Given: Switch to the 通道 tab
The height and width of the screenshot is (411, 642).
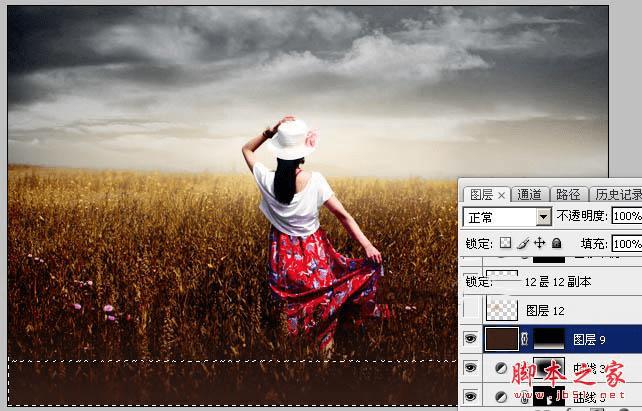Looking at the screenshot, I should click(x=529, y=194).
